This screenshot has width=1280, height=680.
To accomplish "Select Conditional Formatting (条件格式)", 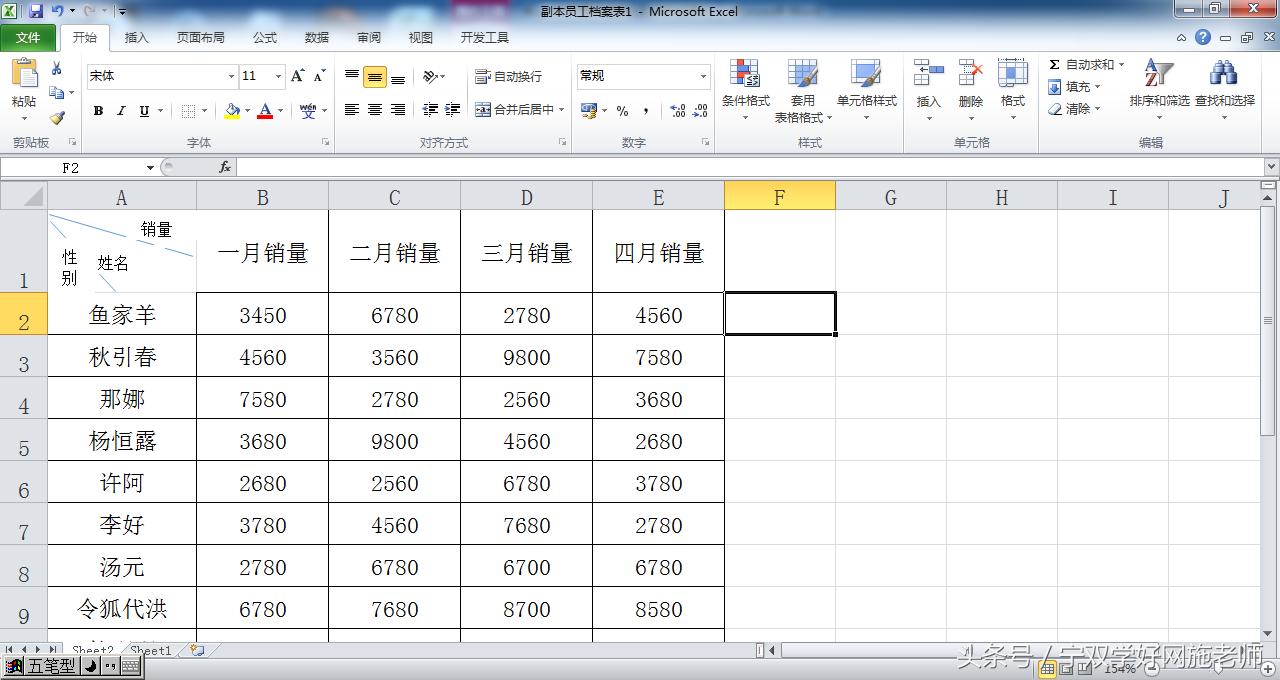I will 744,90.
